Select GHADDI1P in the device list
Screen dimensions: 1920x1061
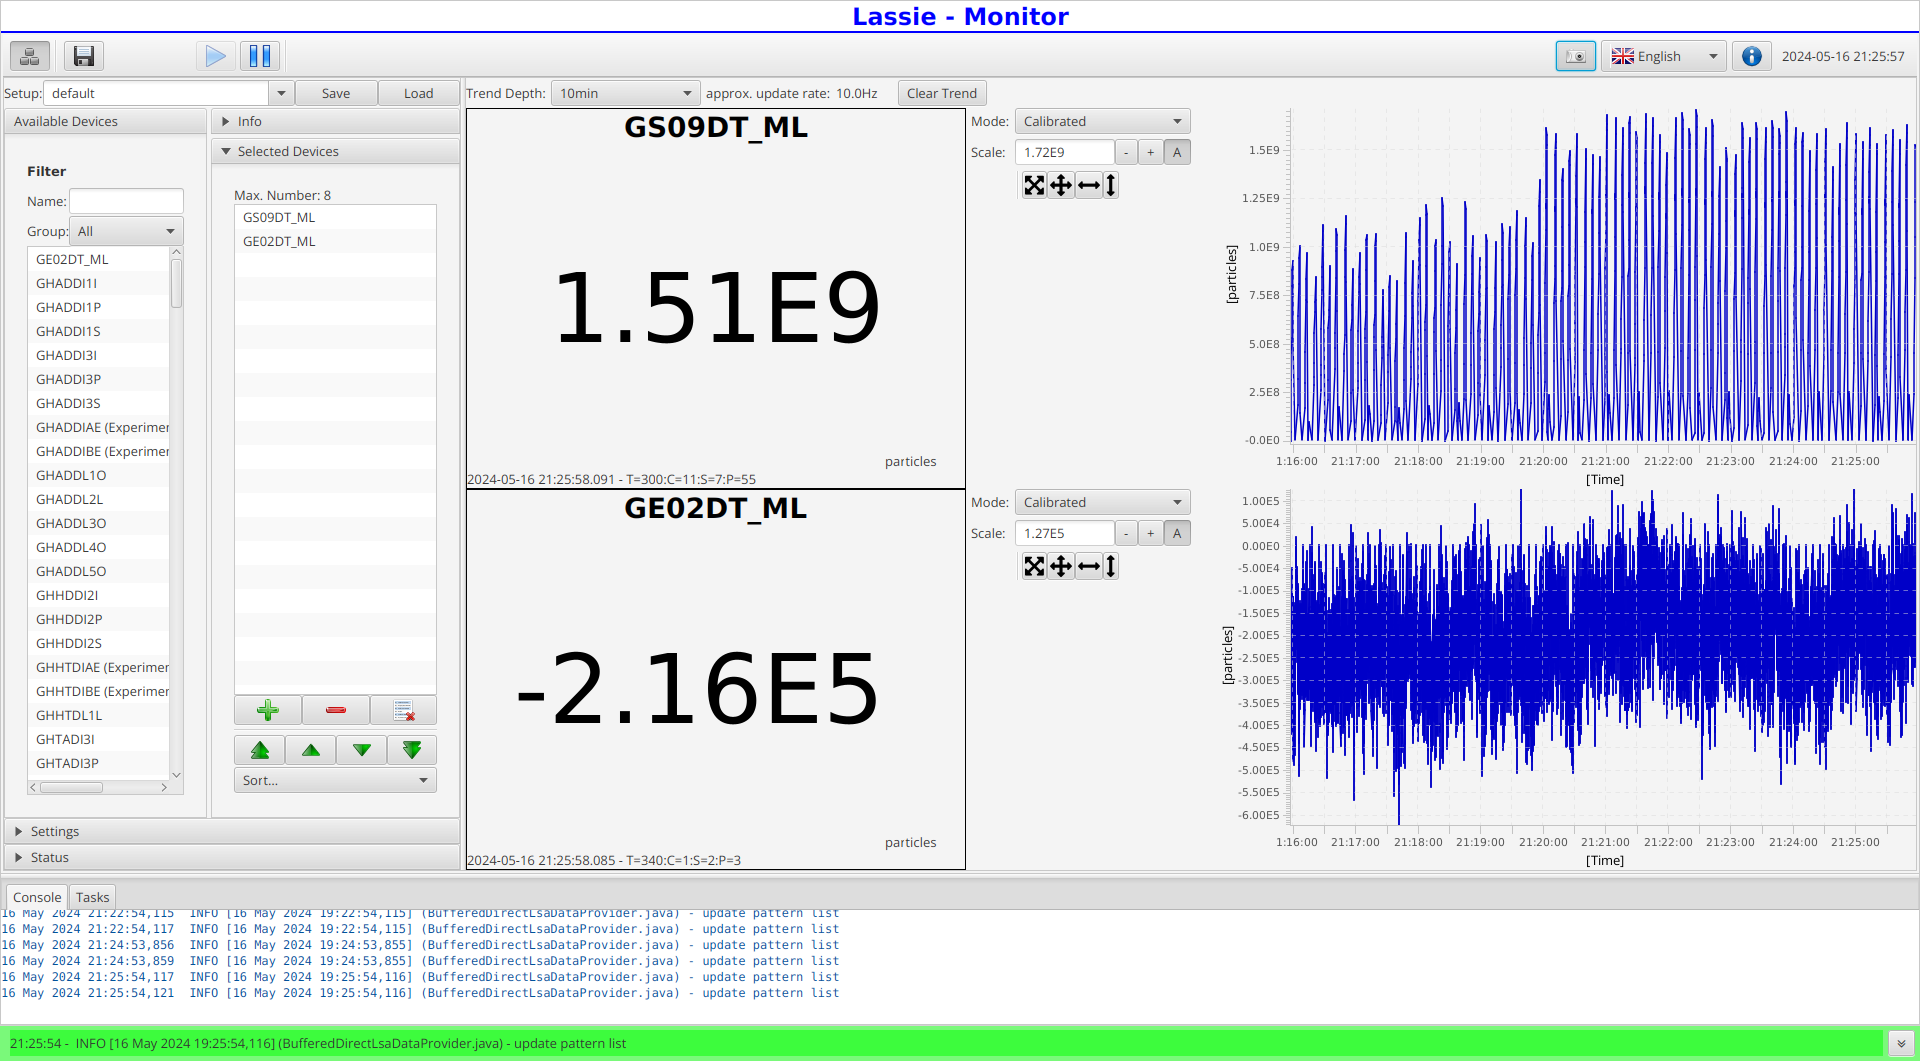(98, 307)
